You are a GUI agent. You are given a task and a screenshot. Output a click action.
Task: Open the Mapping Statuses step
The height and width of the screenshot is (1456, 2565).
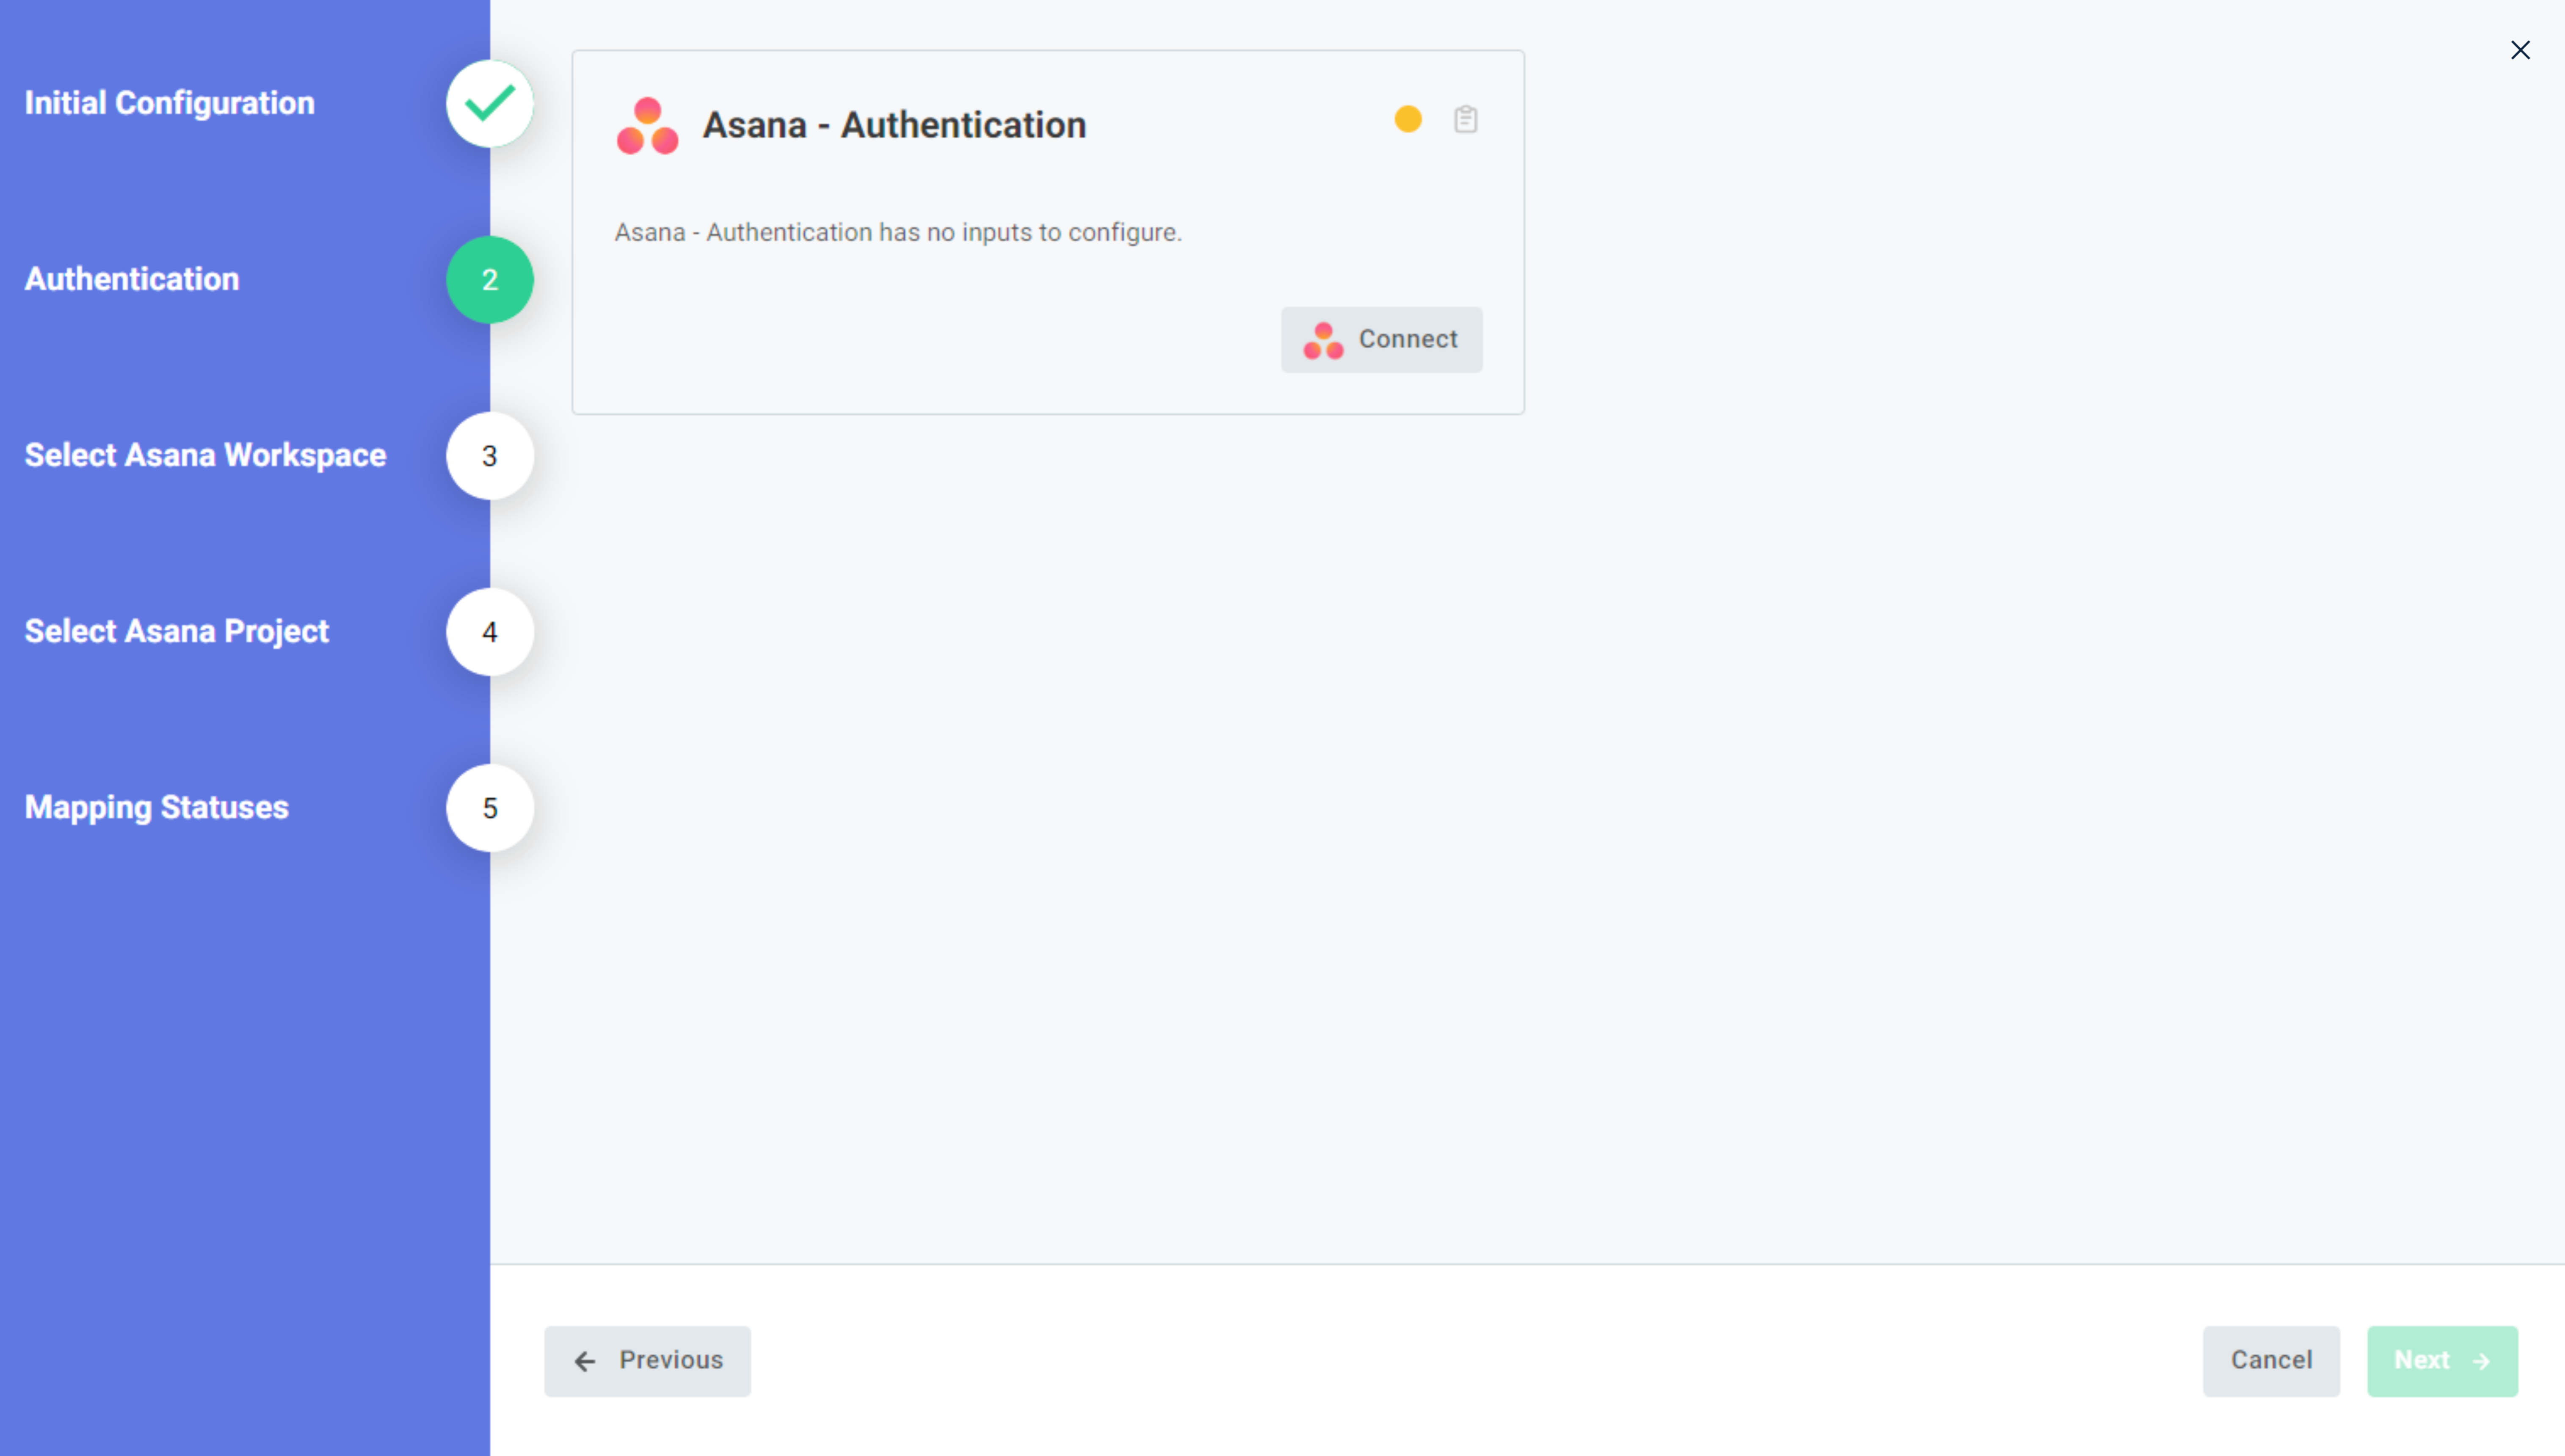point(156,808)
